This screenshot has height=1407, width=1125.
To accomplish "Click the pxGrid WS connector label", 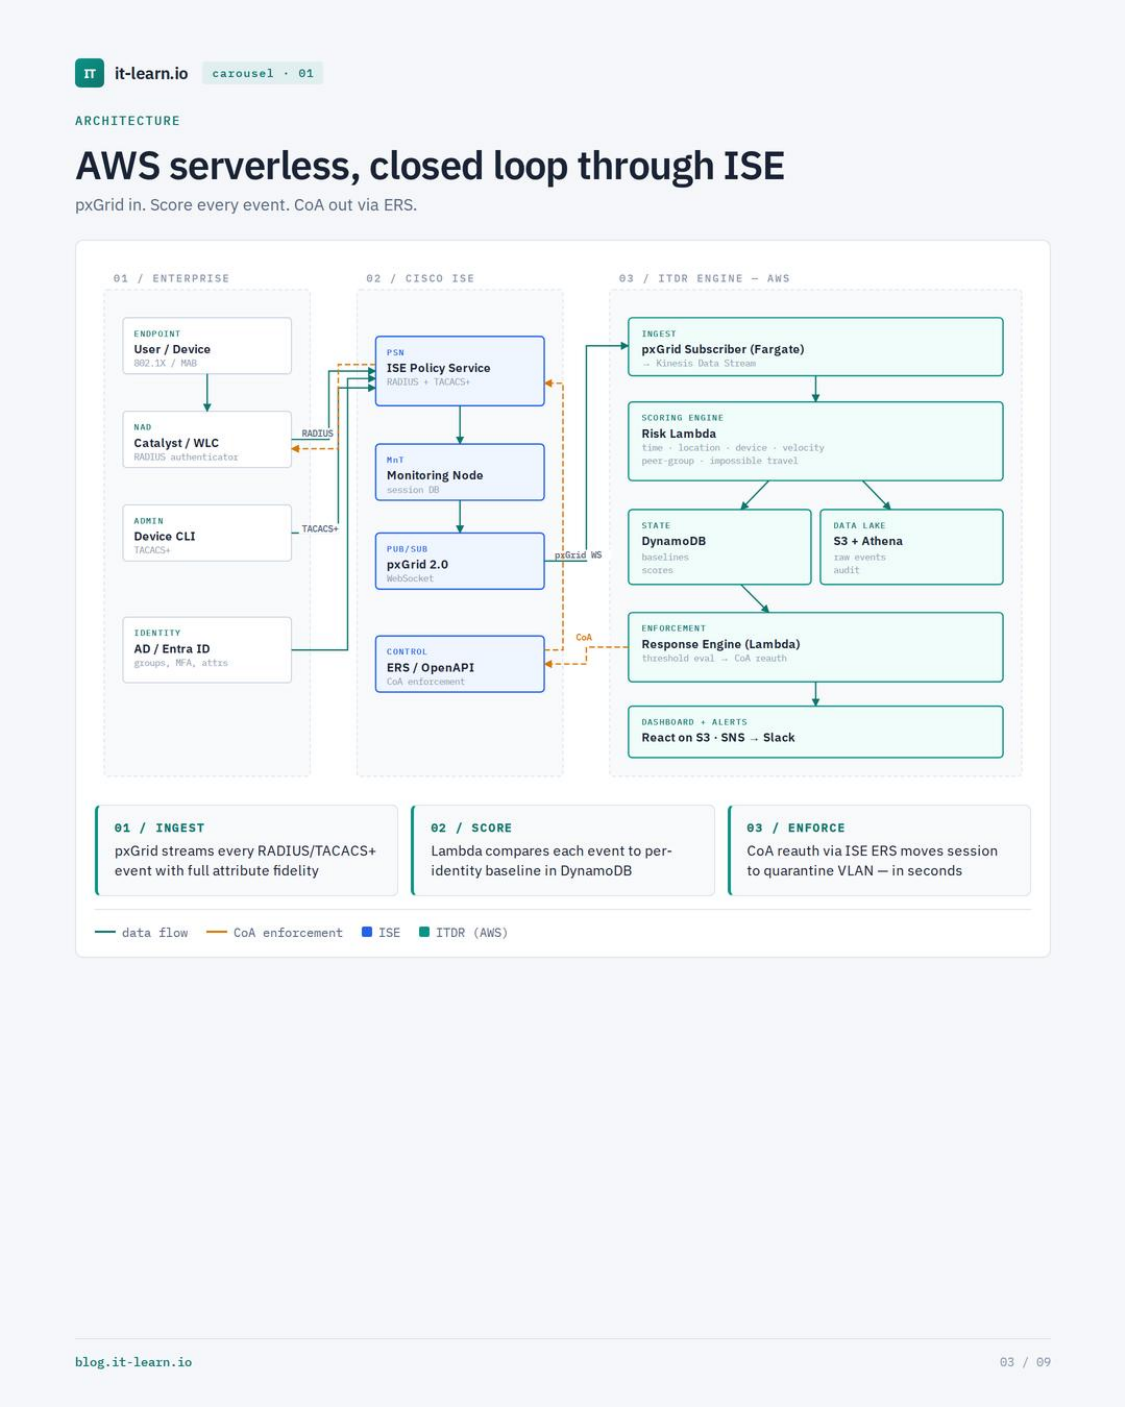I will pyautogui.click(x=578, y=555).
